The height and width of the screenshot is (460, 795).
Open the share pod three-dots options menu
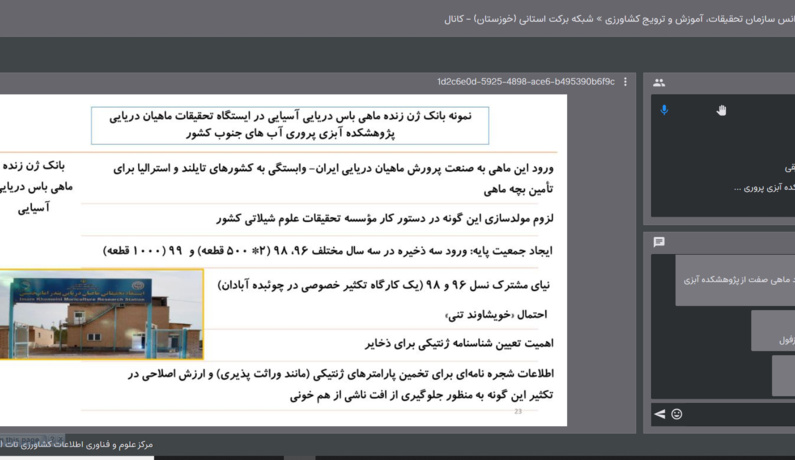pyautogui.click(x=625, y=82)
